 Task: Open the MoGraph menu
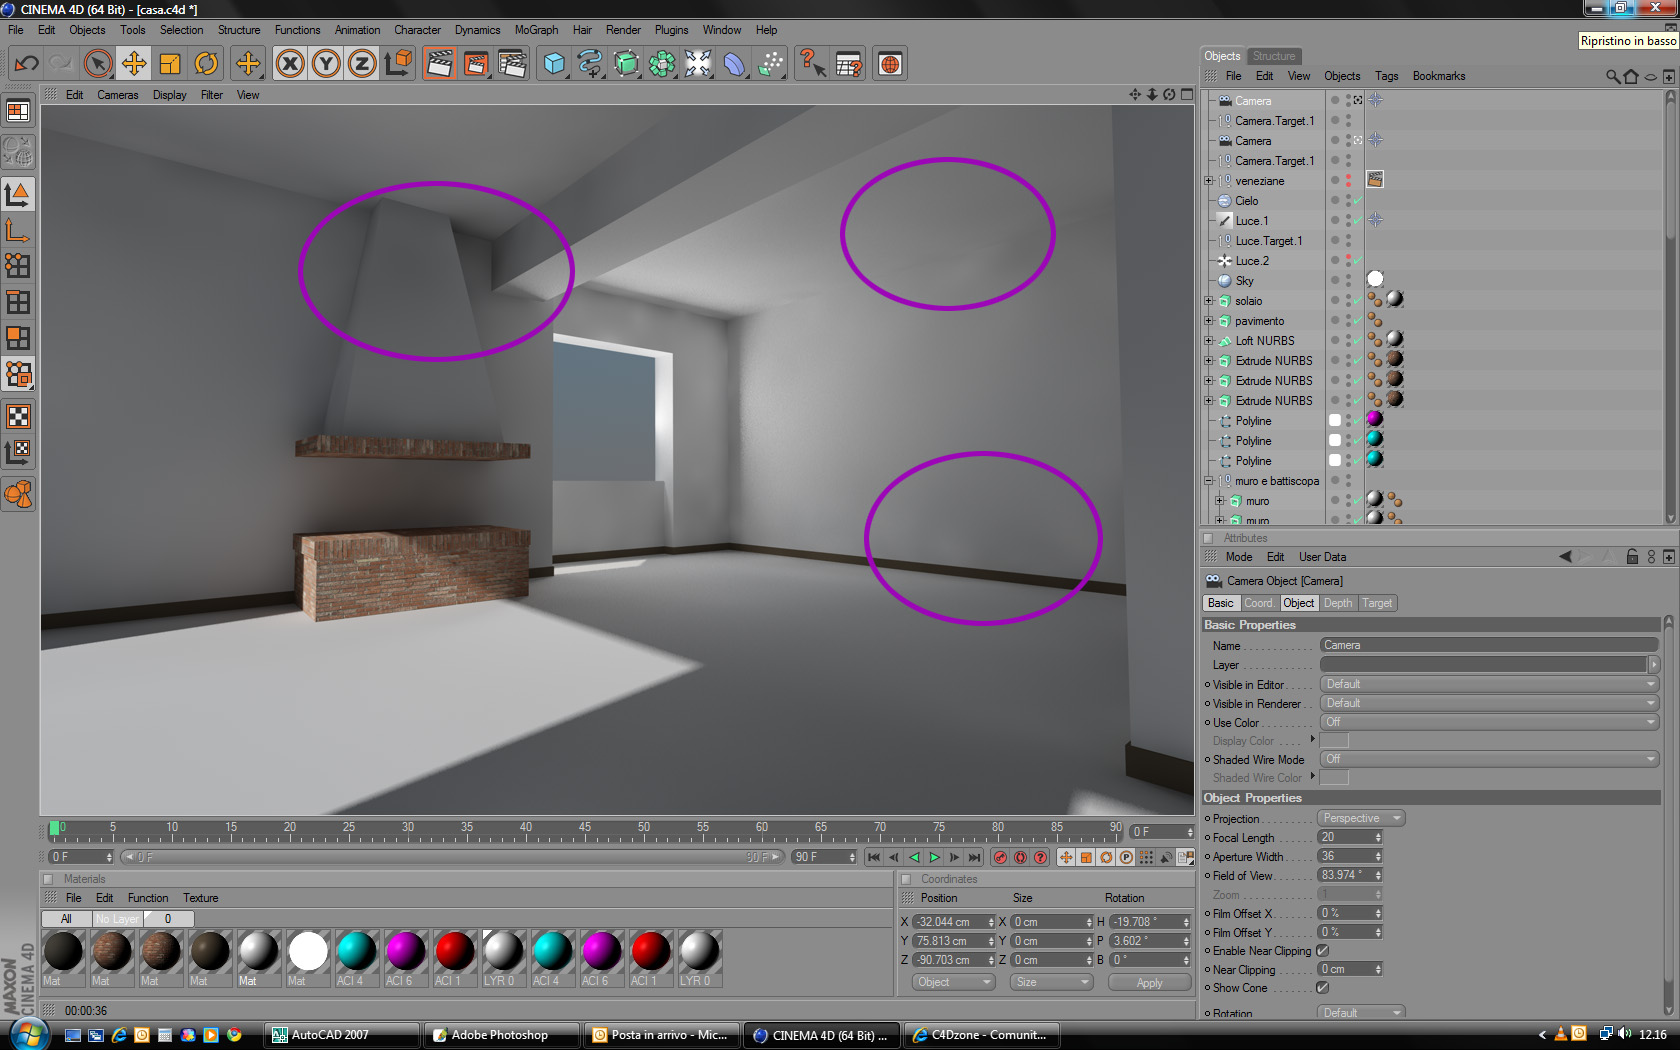(536, 30)
